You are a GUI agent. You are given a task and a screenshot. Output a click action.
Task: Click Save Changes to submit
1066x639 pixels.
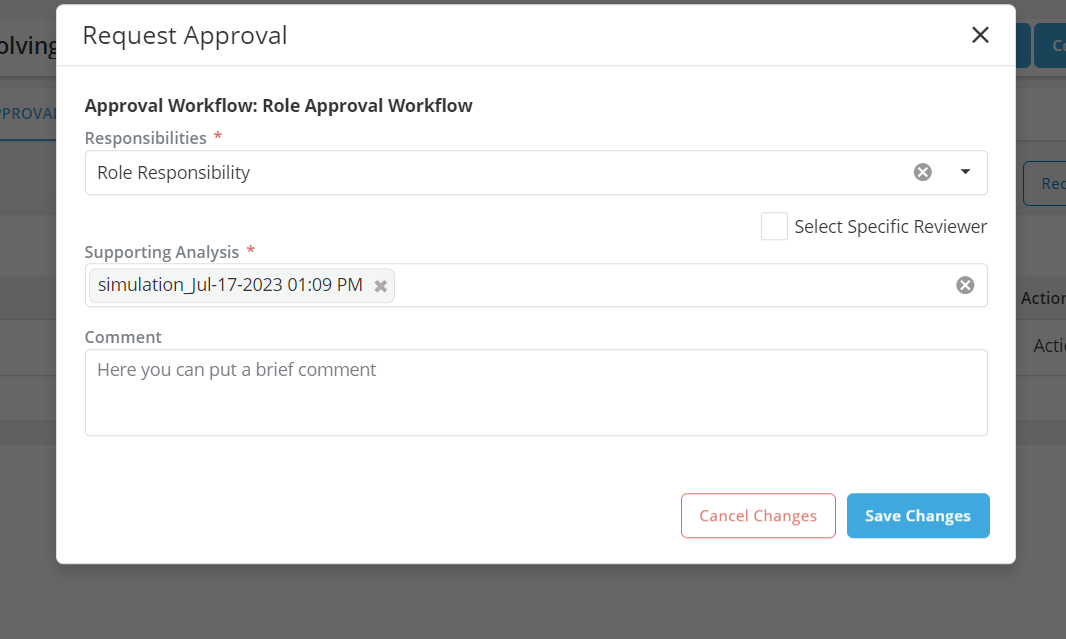(917, 516)
